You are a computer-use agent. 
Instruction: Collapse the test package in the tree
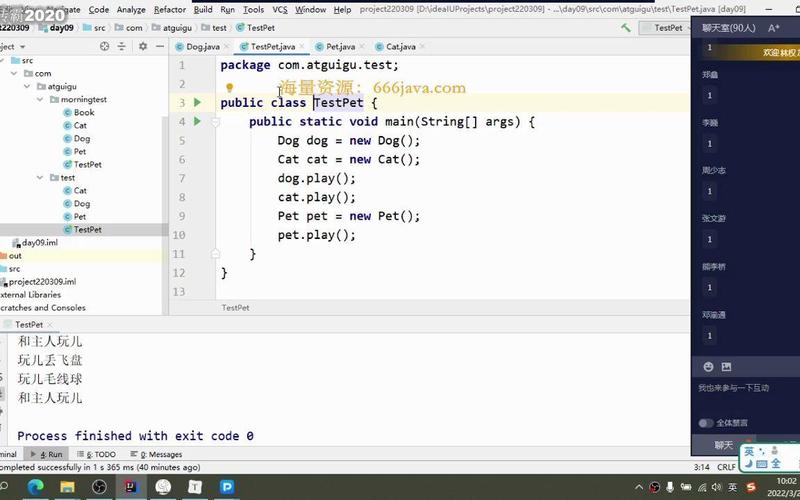coord(39,178)
